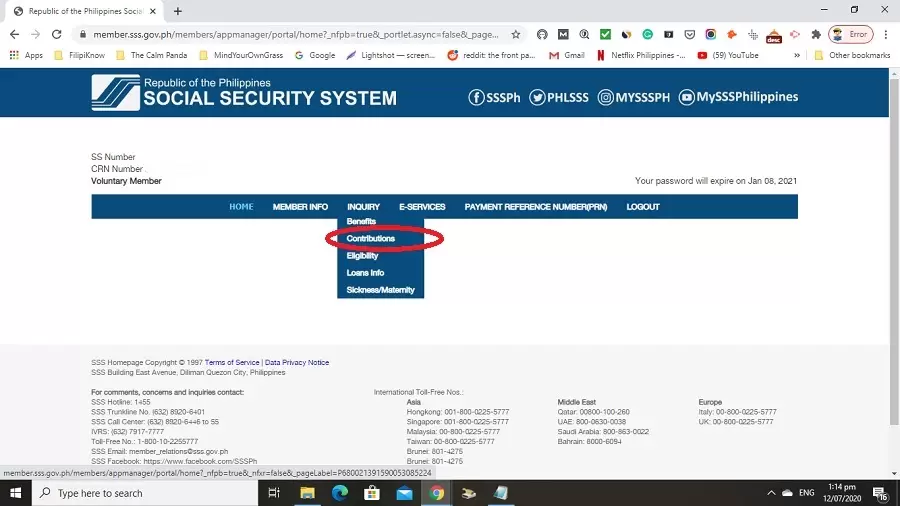
Task: Open Microsoft Edge from the taskbar
Action: tap(340, 493)
